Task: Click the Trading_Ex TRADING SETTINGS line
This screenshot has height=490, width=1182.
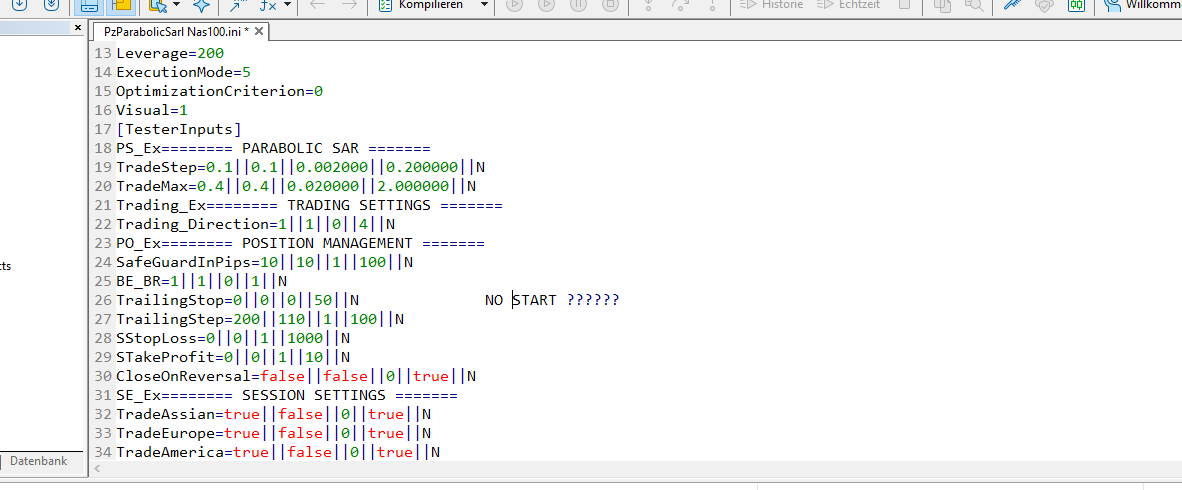Action: coord(309,205)
